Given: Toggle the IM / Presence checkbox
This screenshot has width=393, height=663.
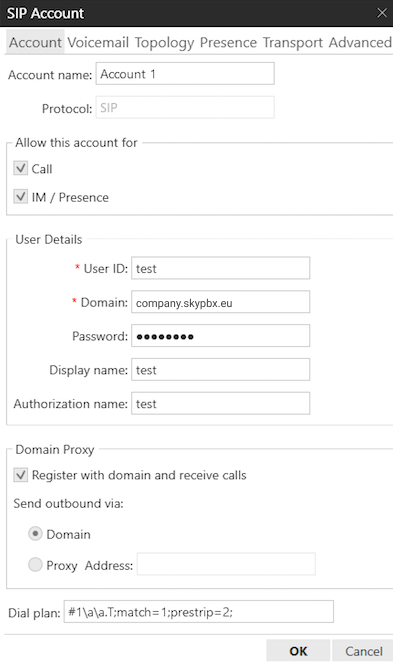Looking at the screenshot, I should coord(21,196).
